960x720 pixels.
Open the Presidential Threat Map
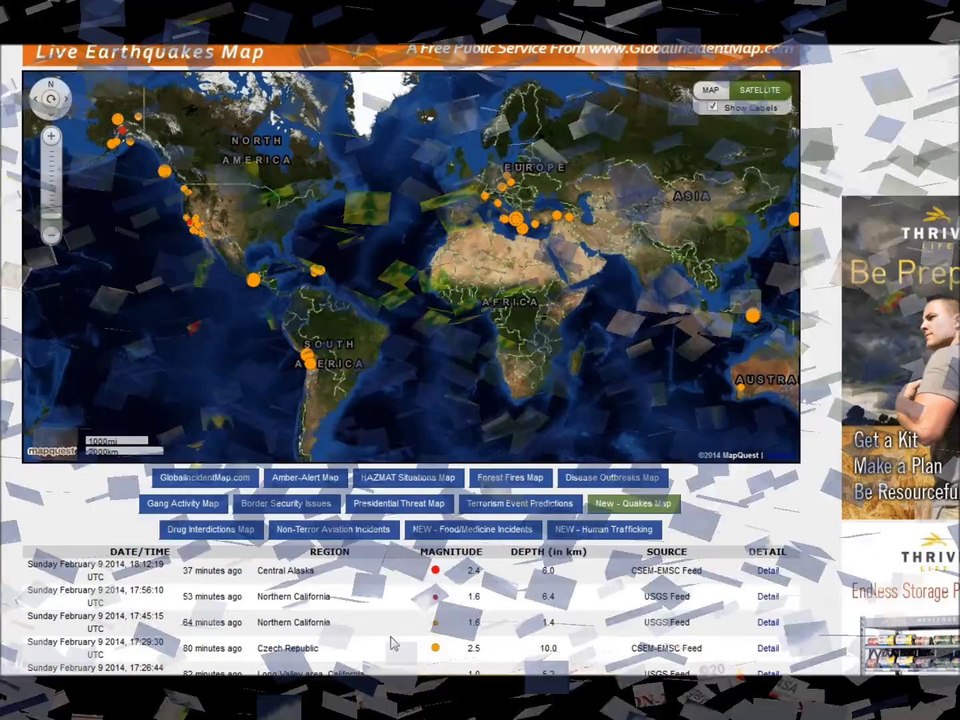click(x=399, y=504)
